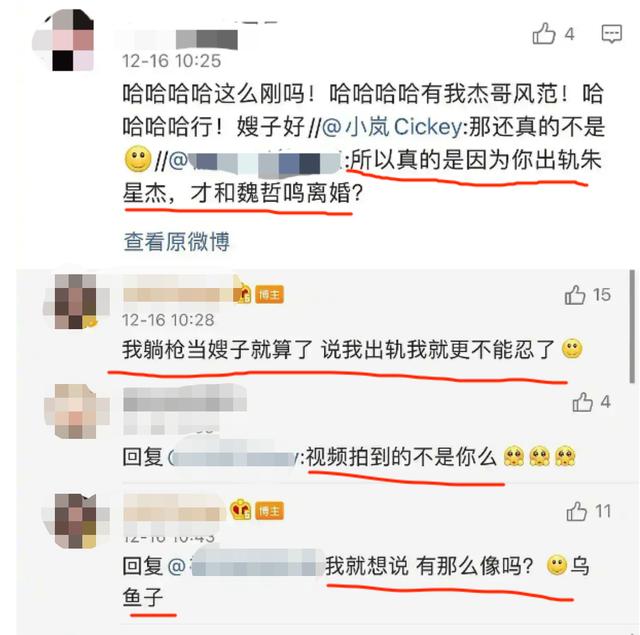Like the blogger comment with 15 likes
This screenshot has height=635, width=640.
point(575,295)
